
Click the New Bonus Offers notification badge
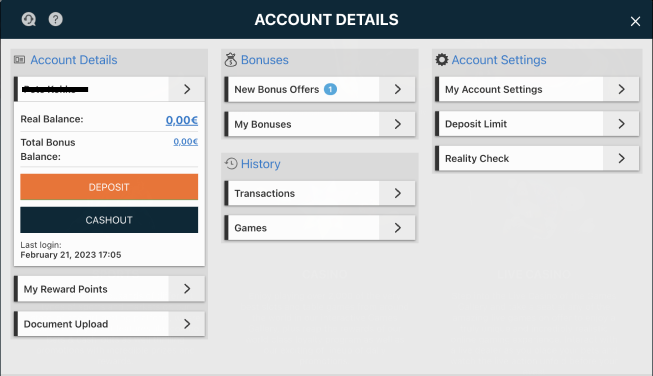[330, 89]
